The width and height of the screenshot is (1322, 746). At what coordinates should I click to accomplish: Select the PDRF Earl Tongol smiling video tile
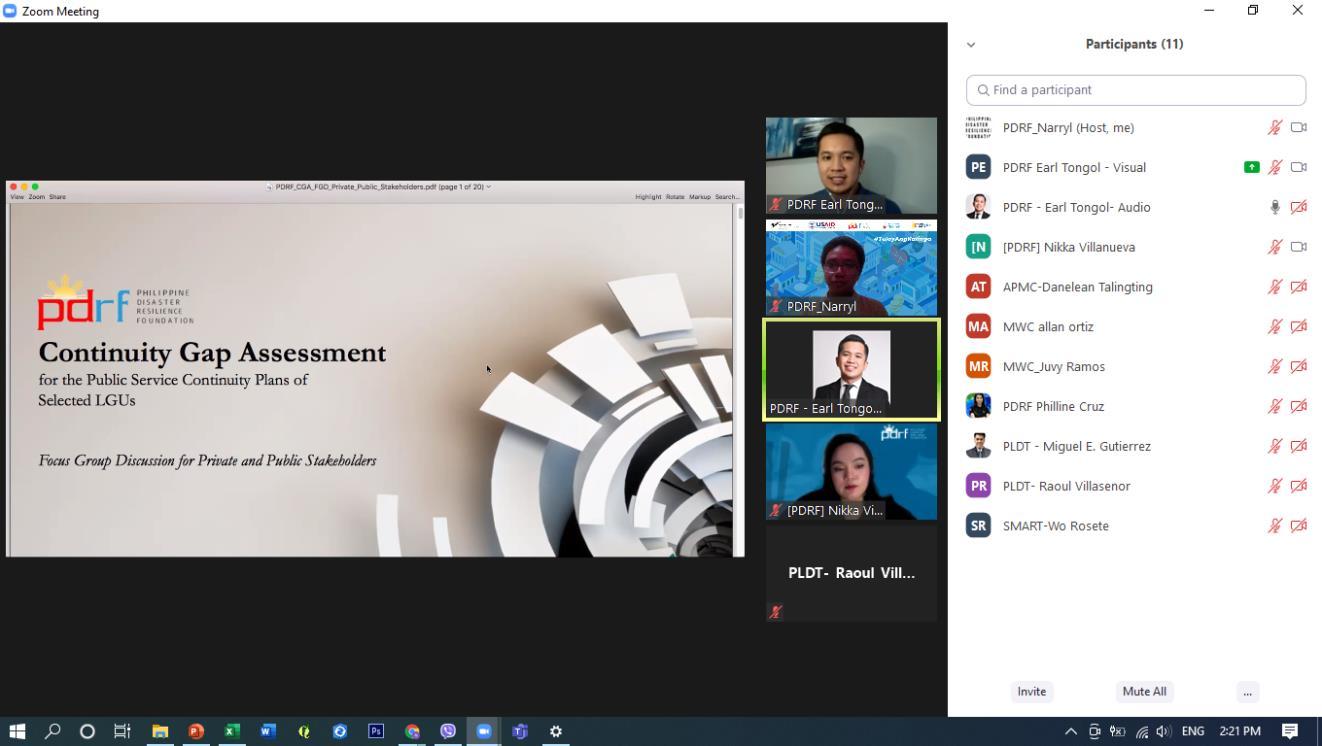pos(851,166)
